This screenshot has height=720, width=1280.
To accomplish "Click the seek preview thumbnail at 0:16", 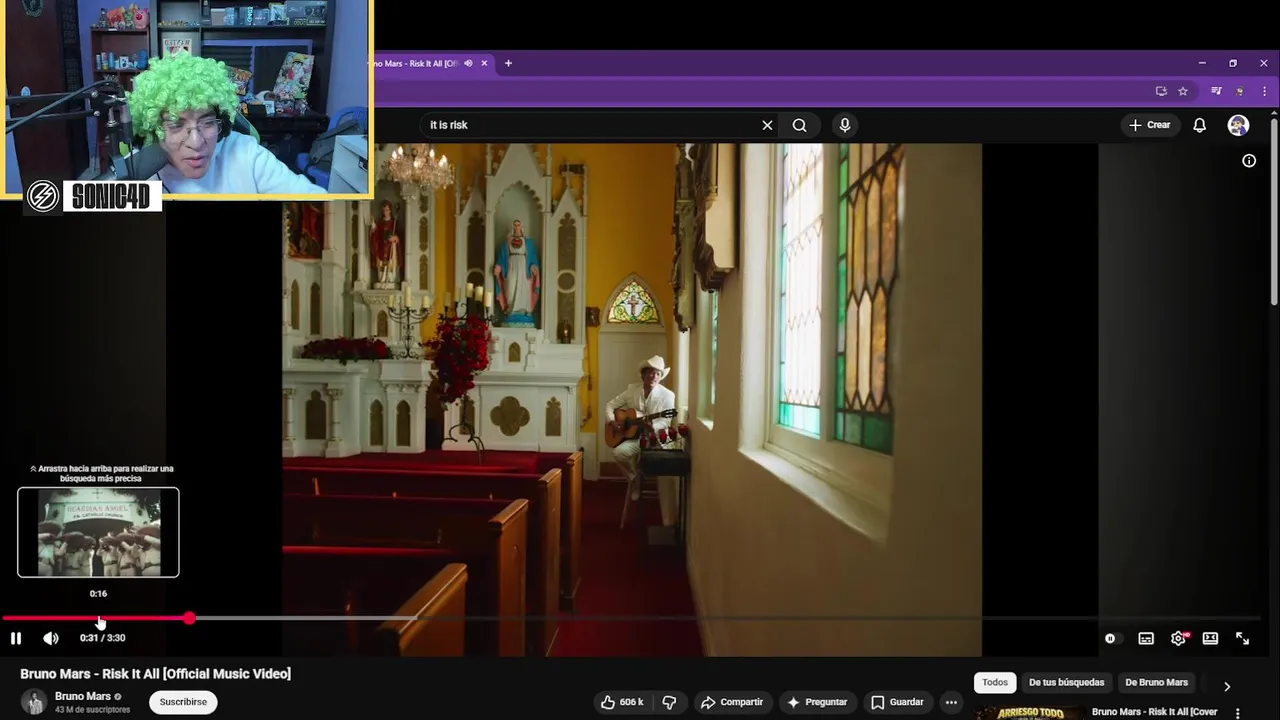I will [x=98, y=533].
